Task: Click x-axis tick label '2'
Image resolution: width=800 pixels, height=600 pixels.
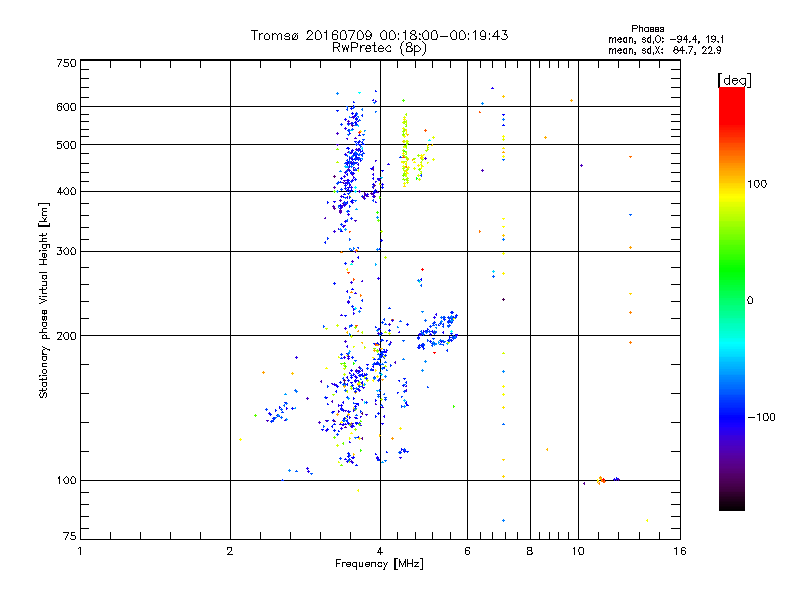Action: point(230,551)
